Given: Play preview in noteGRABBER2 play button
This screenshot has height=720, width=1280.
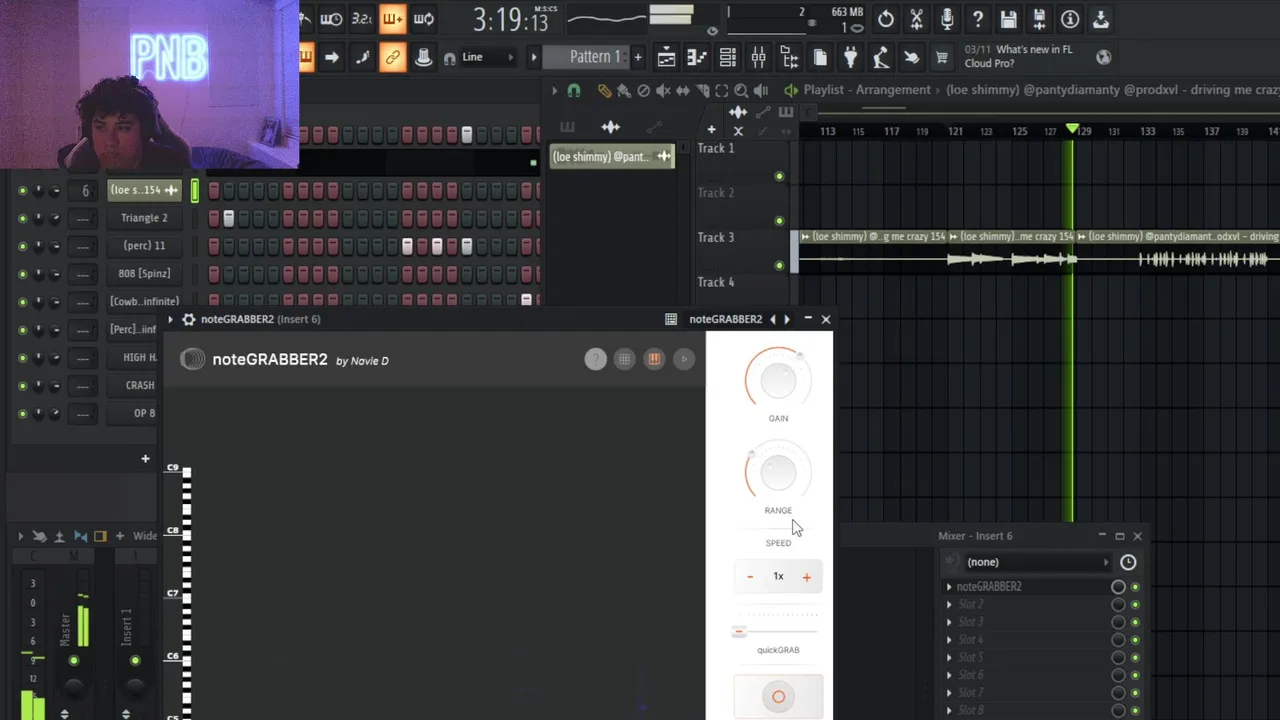Looking at the screenshot, I should tap(684, 359).
